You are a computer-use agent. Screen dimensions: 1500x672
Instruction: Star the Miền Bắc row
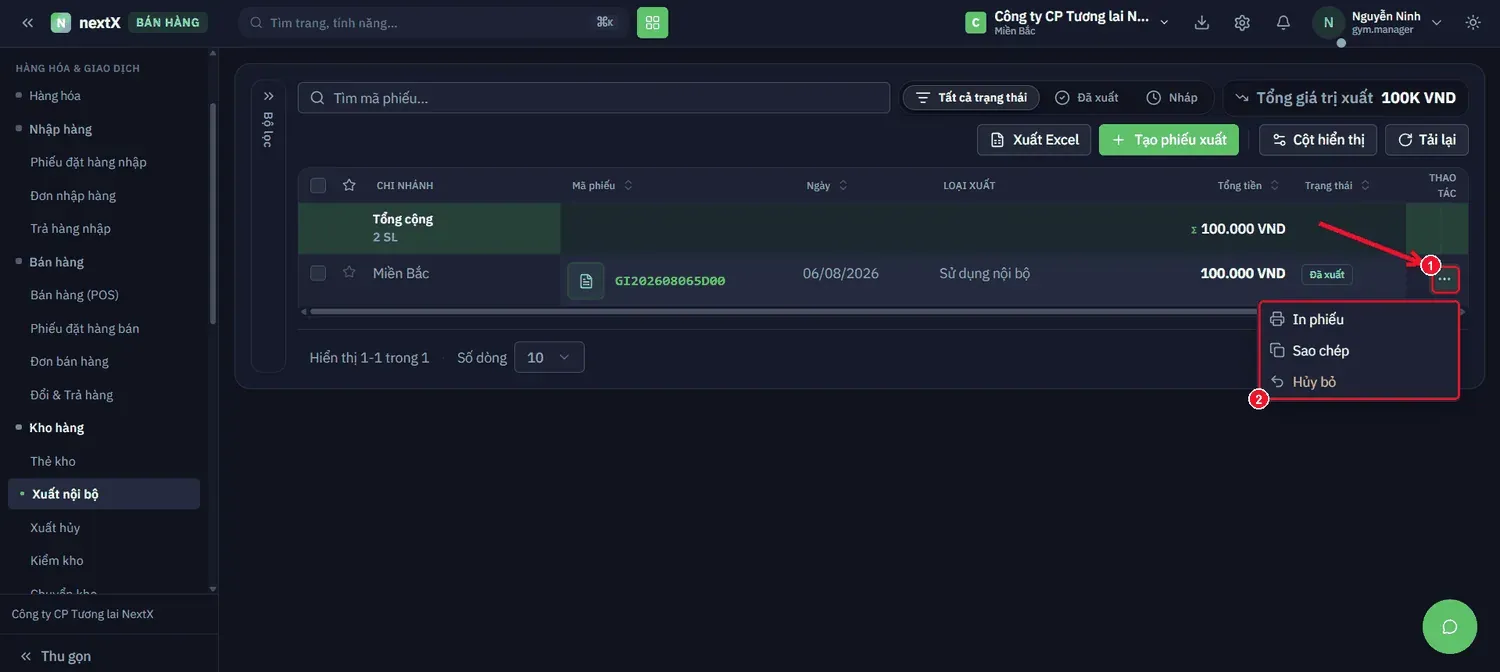tap(349, 272)
